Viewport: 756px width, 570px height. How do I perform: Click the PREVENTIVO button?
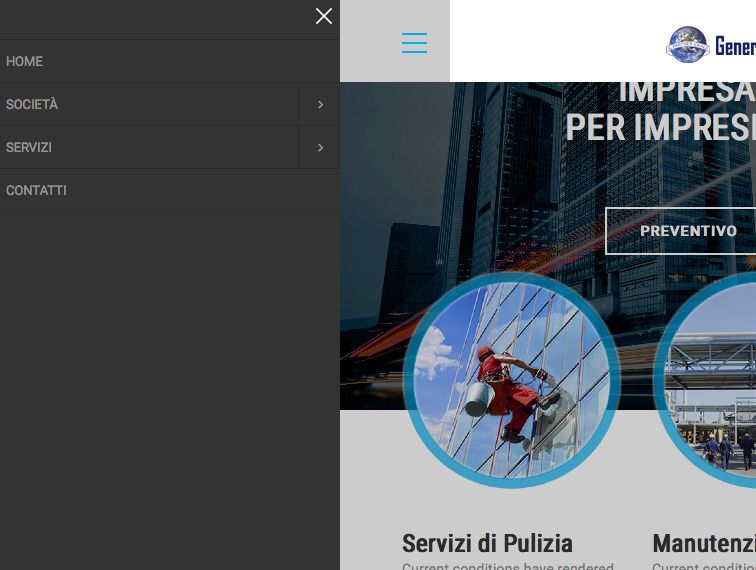(680, 231)
